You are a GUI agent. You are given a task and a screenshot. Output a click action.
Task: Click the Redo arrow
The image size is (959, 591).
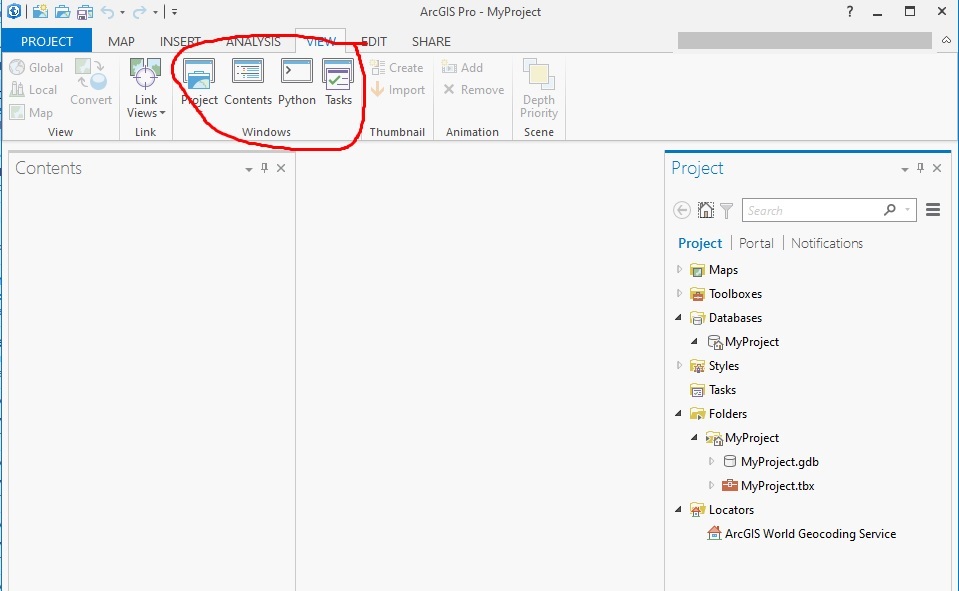coord(140,12)
